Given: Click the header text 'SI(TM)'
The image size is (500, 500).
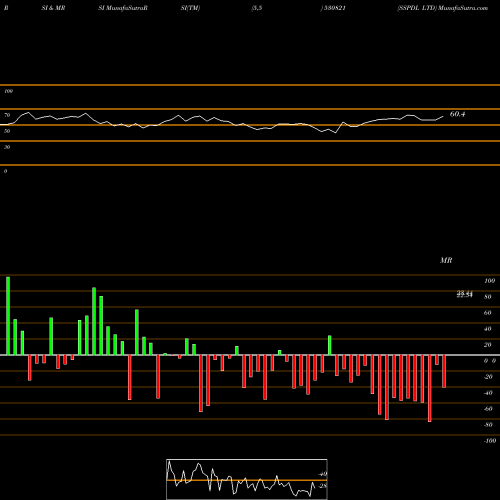Looking at the screenshot, I should click(190, 8).
